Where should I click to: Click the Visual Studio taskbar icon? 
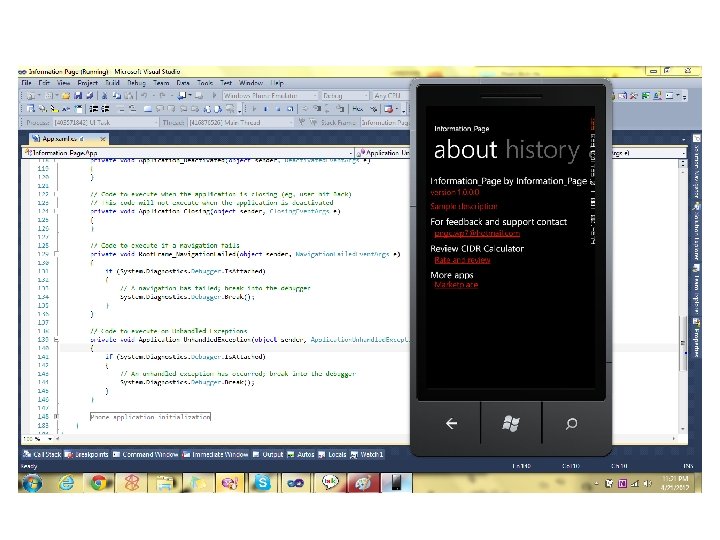[295, 483]
